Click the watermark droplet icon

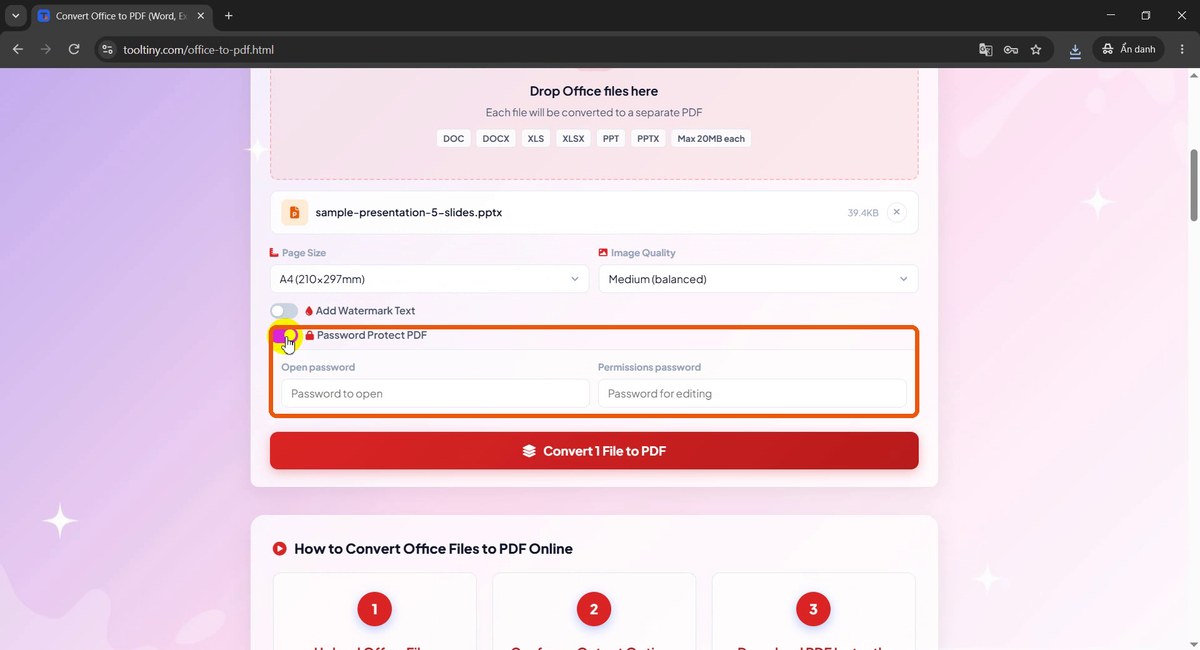[x=309, y=311]
